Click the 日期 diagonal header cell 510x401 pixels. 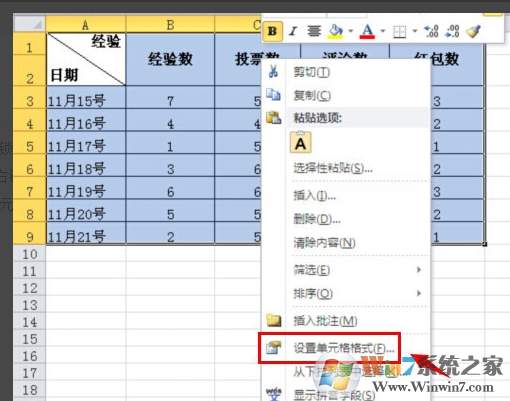[86, 59]
